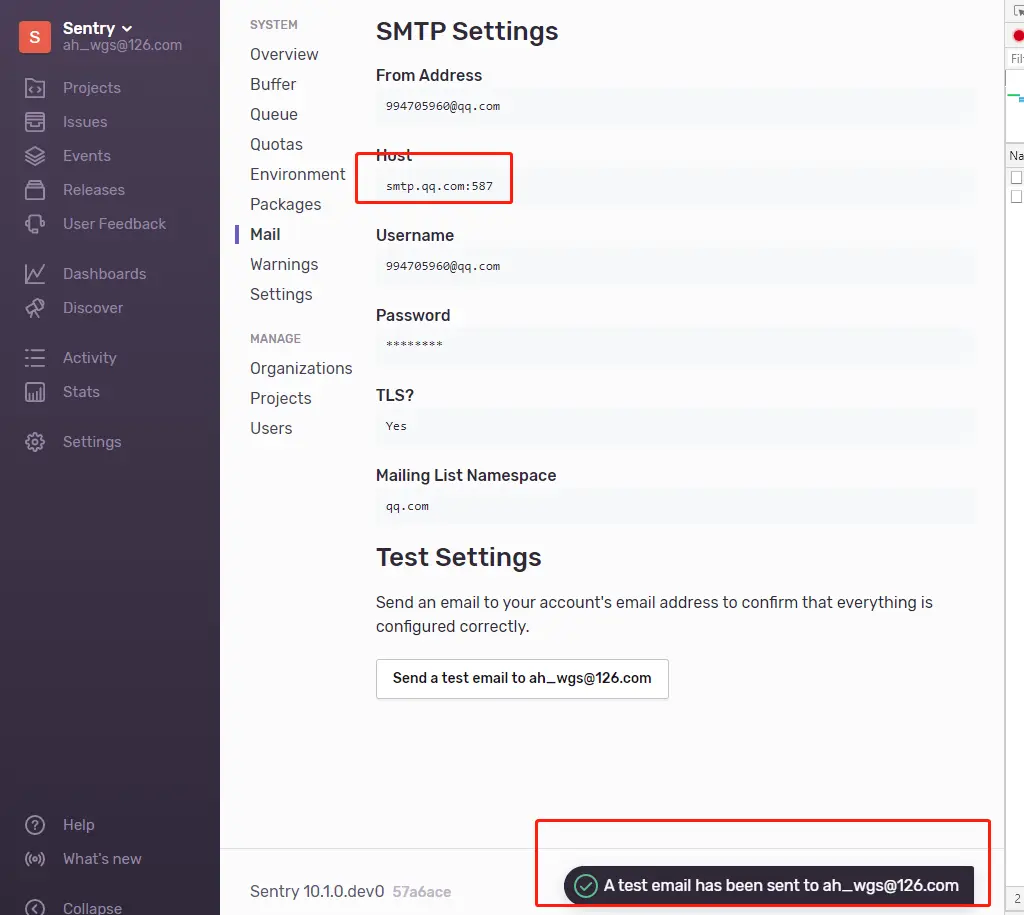Open User Feedback in the sidebar
This screenshot has width=1024, height=915.
pos(114,223)
